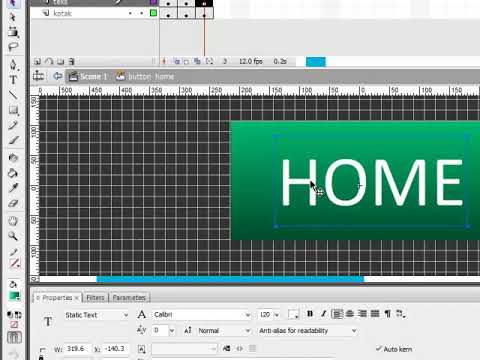The image size is (480, 360).
Task: Click the paragraph format options button
Action: coord(387,314)
